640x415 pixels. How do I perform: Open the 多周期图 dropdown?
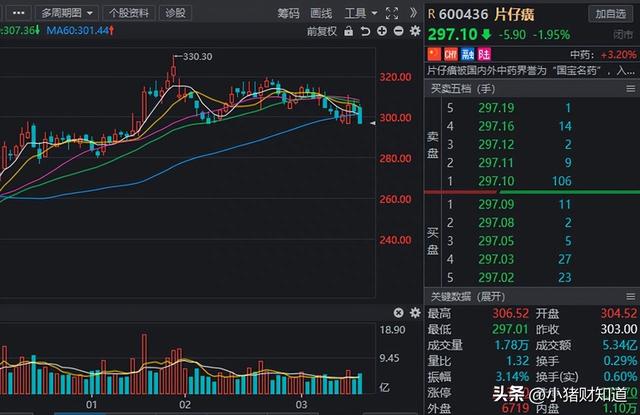point(67,13)
